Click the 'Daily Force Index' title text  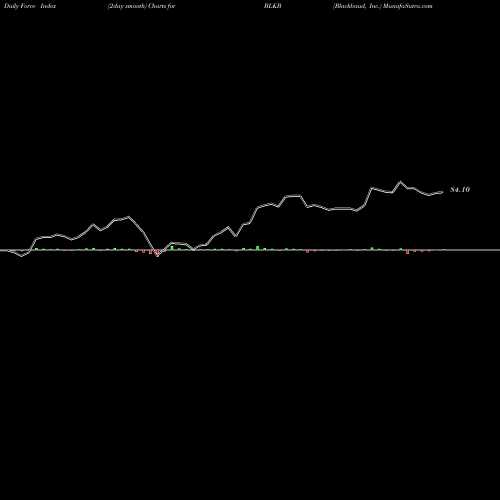pyautogui.click(x=30, y=6)
